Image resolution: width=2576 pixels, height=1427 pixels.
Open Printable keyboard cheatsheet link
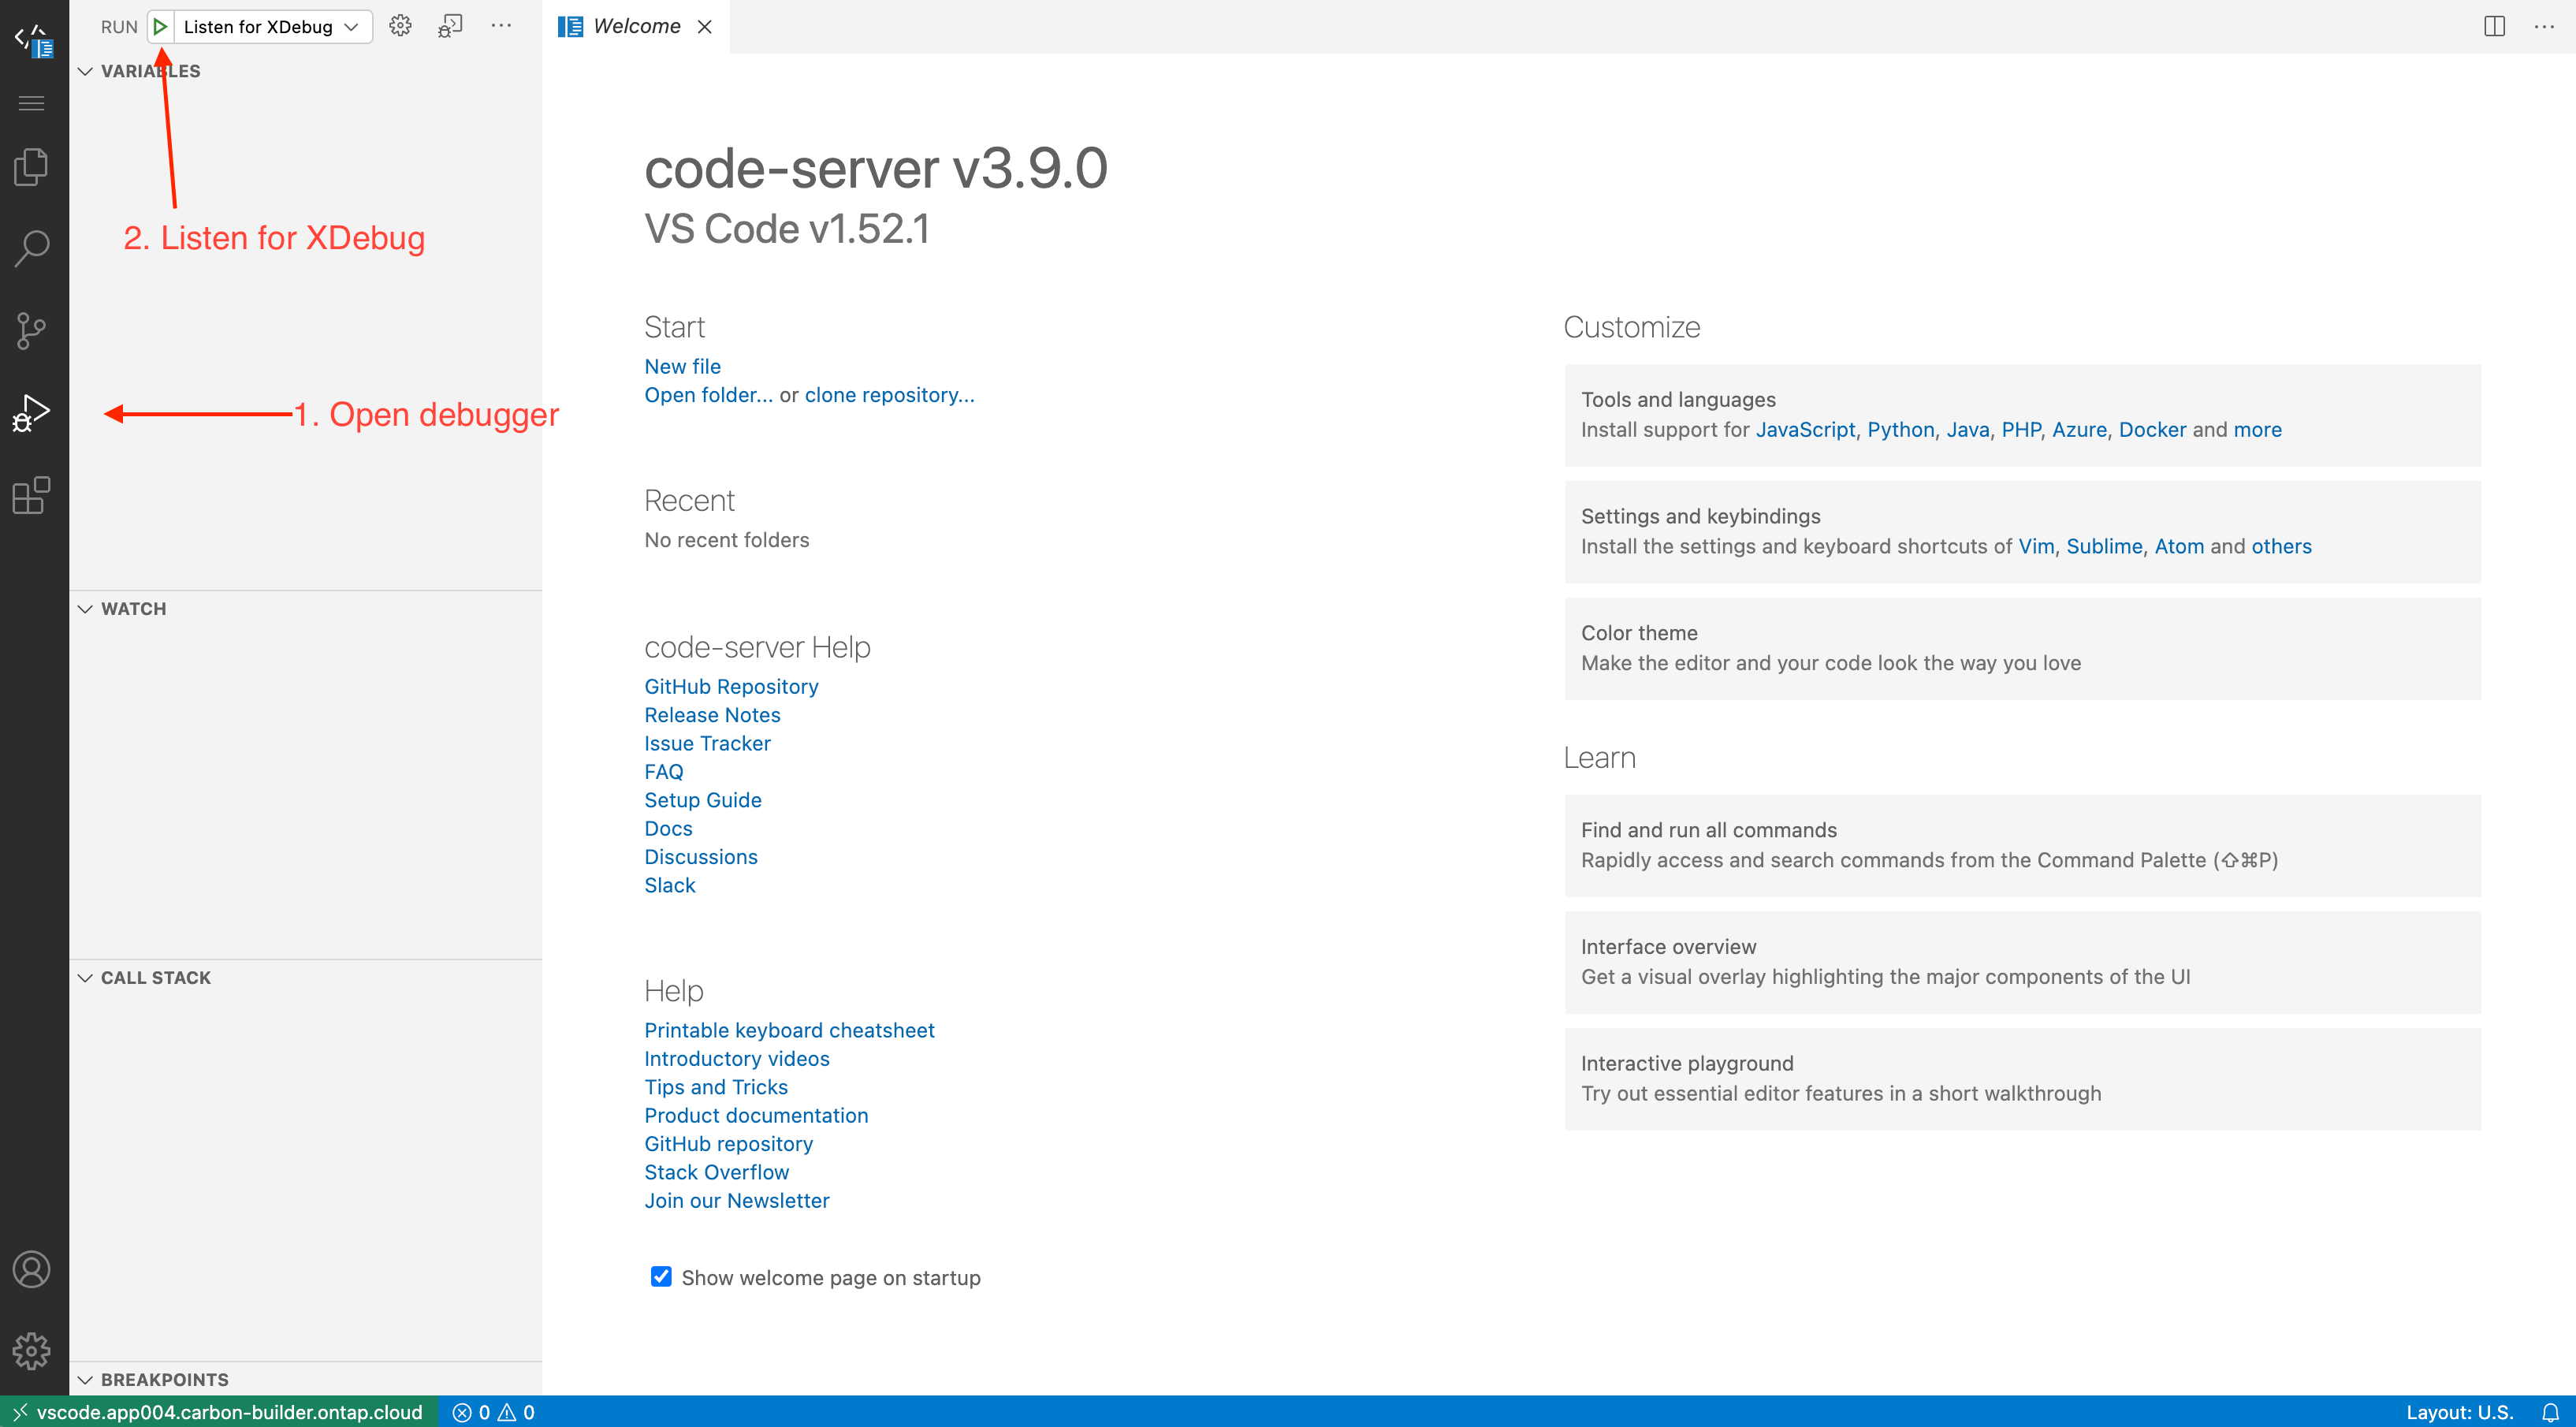click(x=789, y=1031)
